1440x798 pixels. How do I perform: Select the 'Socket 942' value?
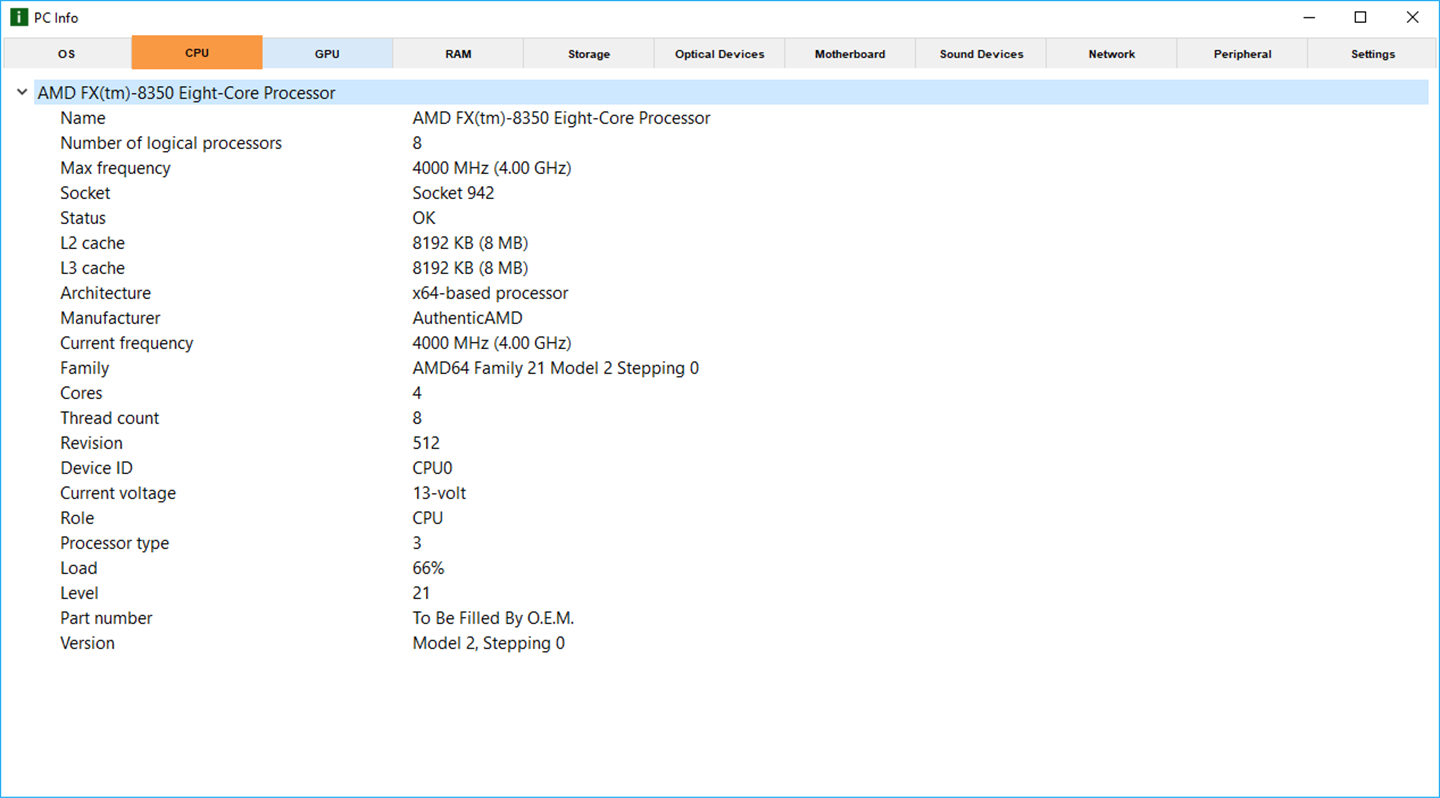453,193
